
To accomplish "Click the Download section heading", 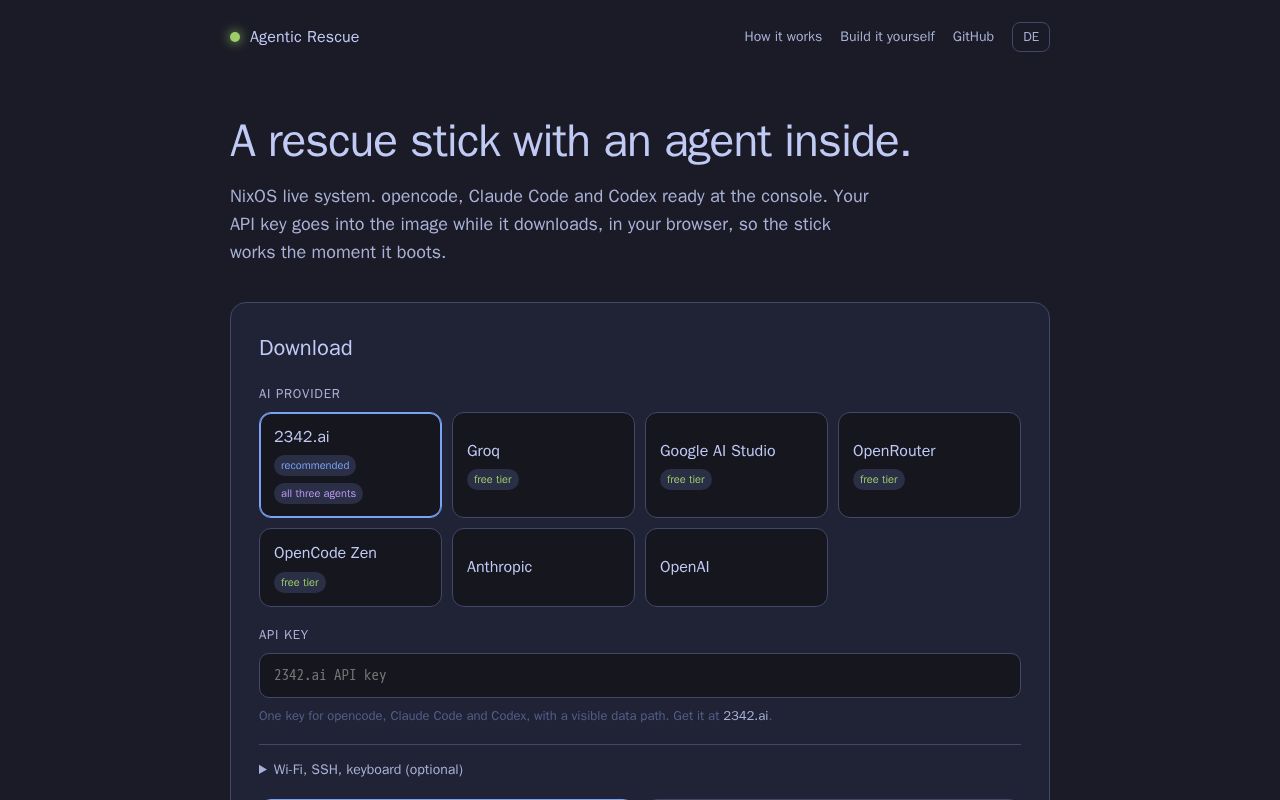I will click(x=306, y=348).
